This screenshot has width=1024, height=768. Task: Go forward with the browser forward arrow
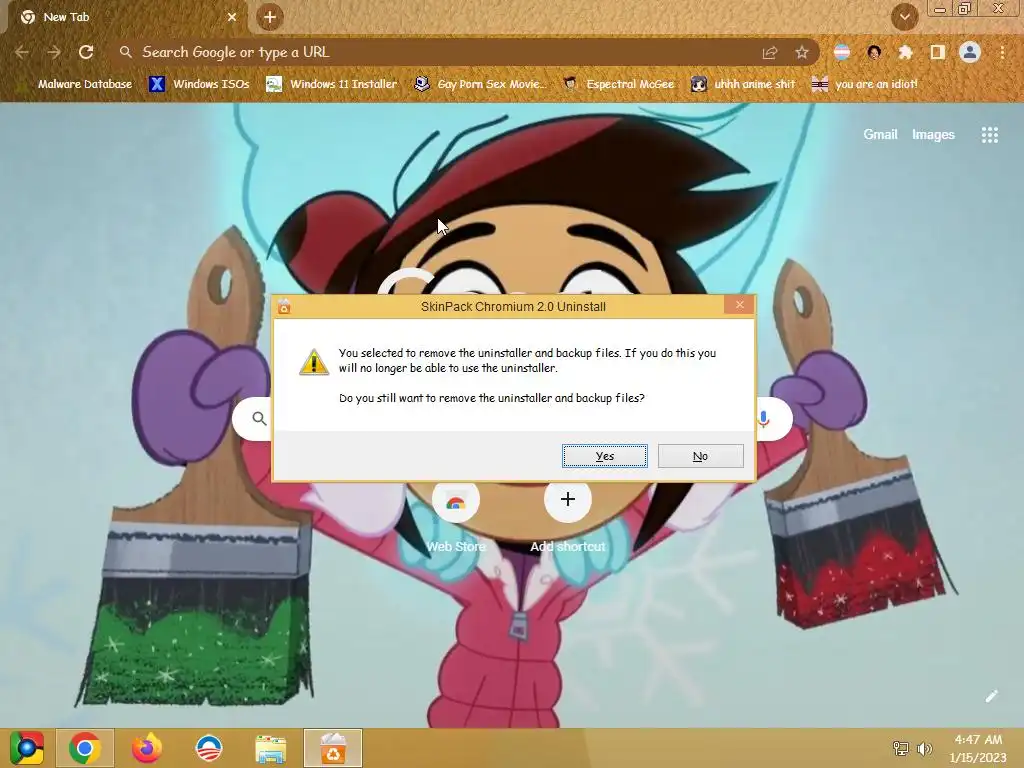54,52
